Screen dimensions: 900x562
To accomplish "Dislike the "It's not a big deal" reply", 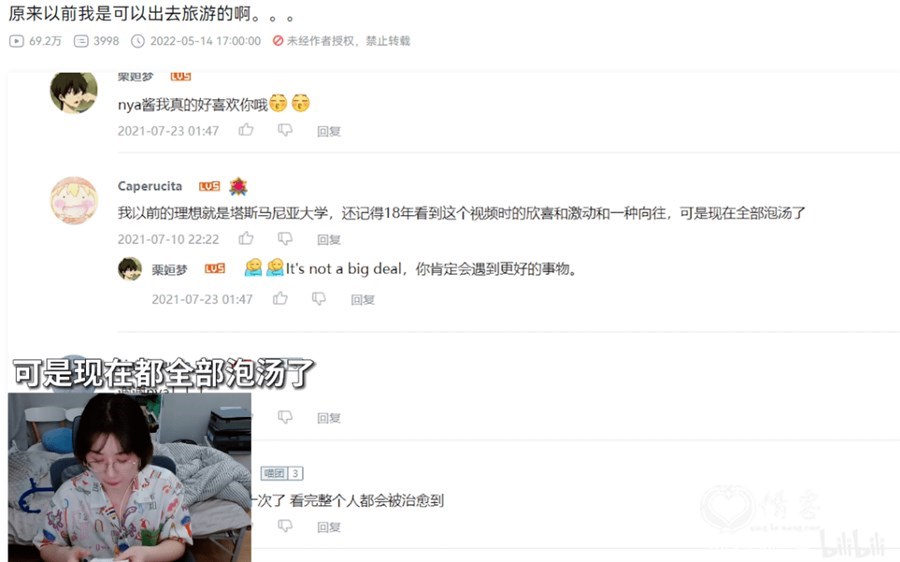I will click(319, 299).
